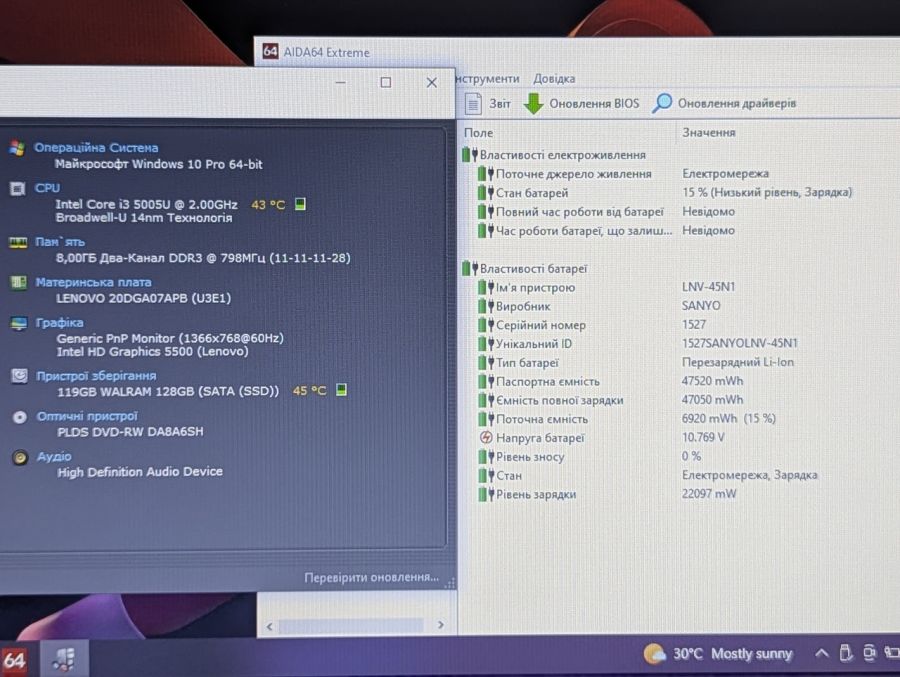Image resolution: width=900 pixels, height=677 pixels.
Task: Click the Пристрої зберігання drive icon
Action: pyautogui.click(x=19, y=376)
